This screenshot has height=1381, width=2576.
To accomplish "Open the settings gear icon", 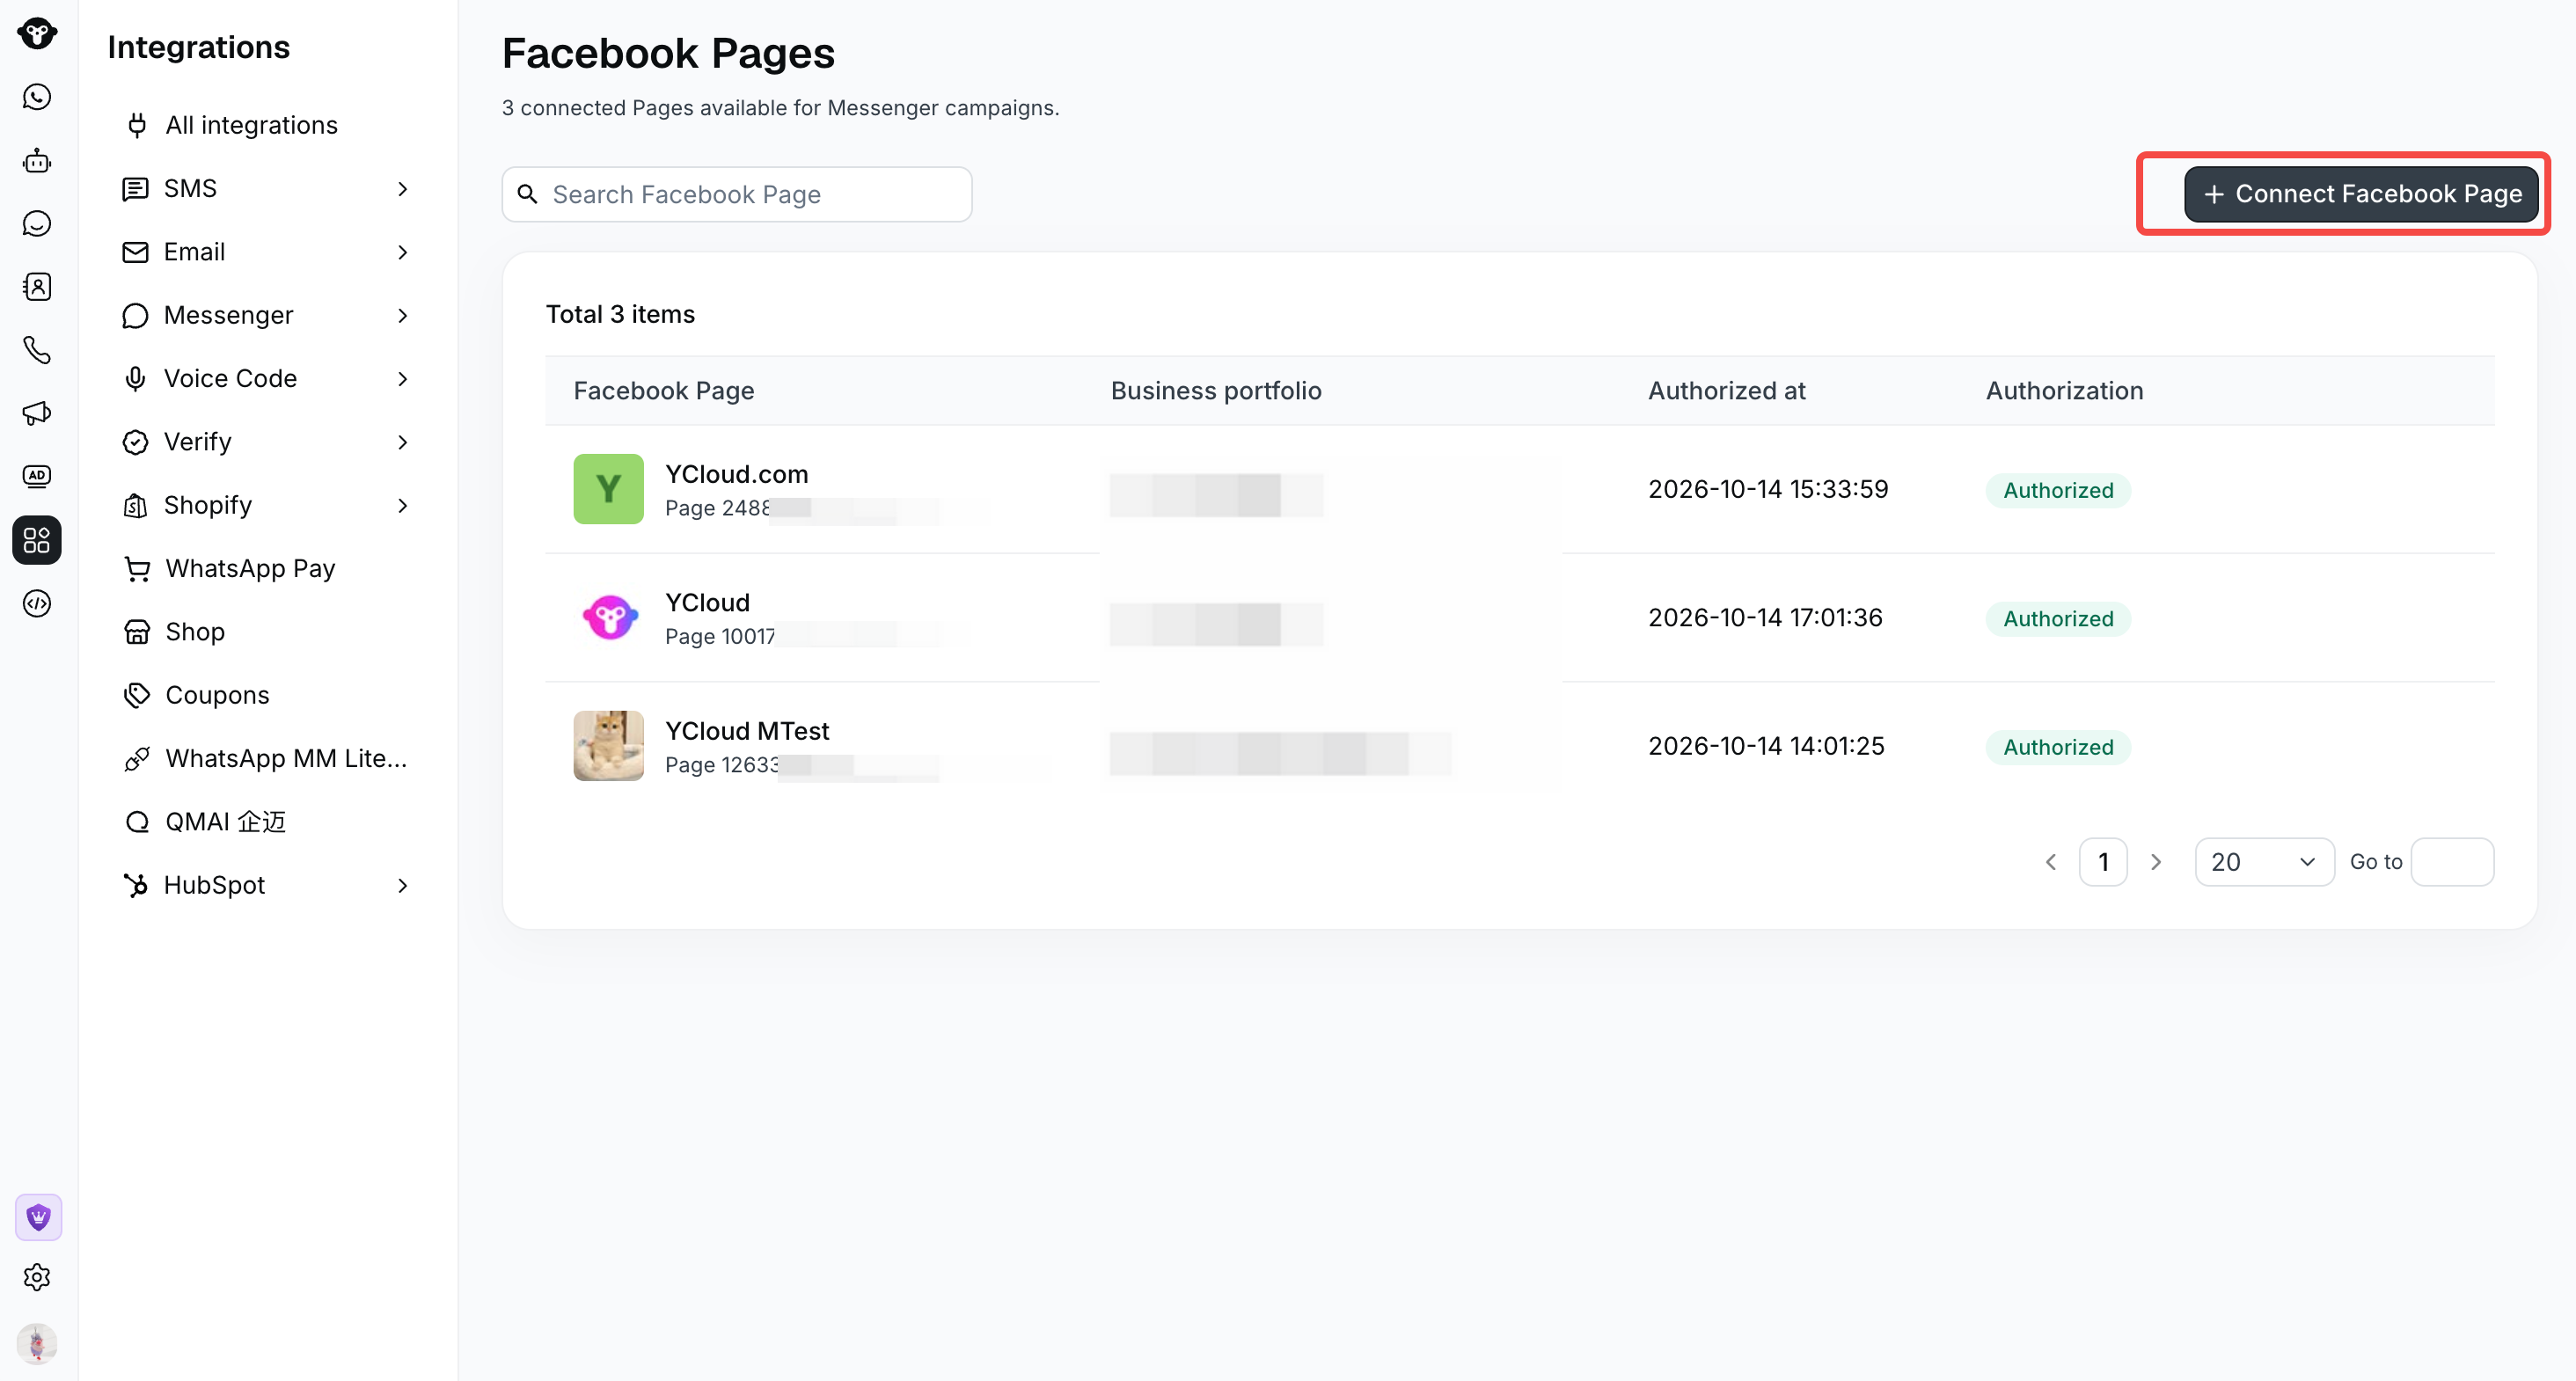I will (x=37, y=1277).
